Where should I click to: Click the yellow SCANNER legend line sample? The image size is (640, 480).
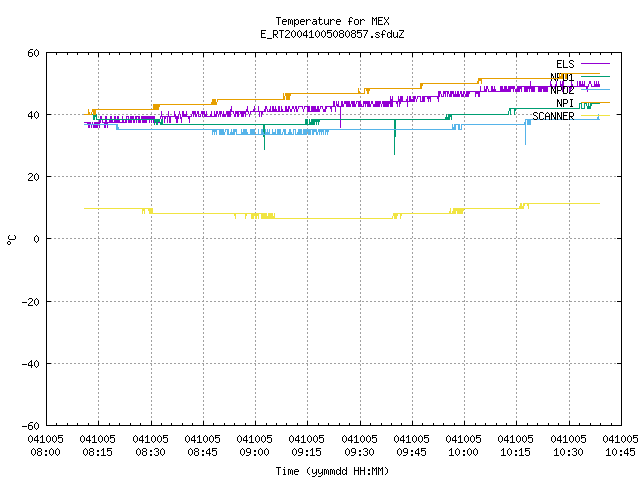595,116
